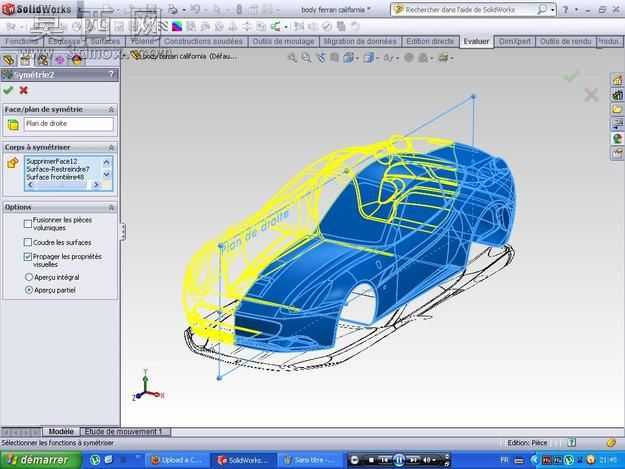Click the Plan de droite selection field

coord(69,124)
